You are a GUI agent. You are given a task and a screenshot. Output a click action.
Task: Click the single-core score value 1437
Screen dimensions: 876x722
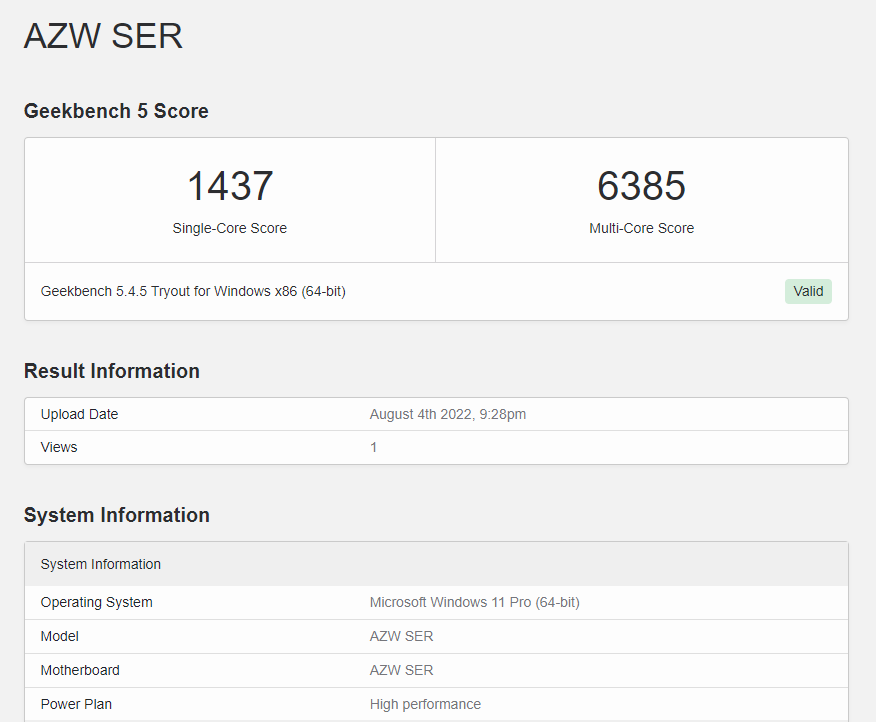click(x=230, y=186)
